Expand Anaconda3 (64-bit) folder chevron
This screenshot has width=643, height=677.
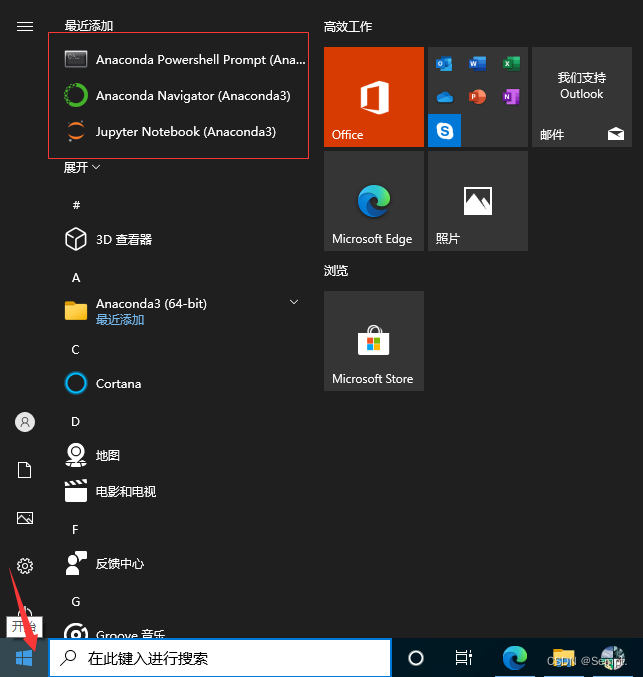(294, 302)
